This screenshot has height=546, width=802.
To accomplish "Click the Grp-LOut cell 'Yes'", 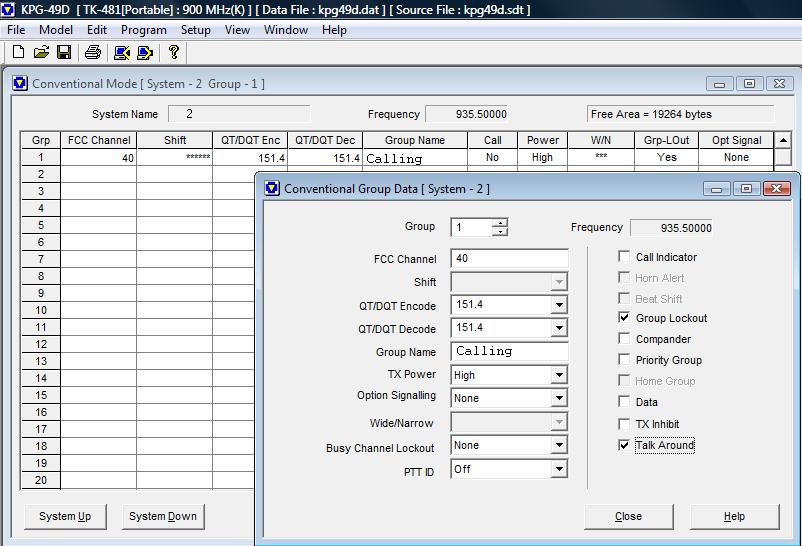I will click(x=666, y=158).
